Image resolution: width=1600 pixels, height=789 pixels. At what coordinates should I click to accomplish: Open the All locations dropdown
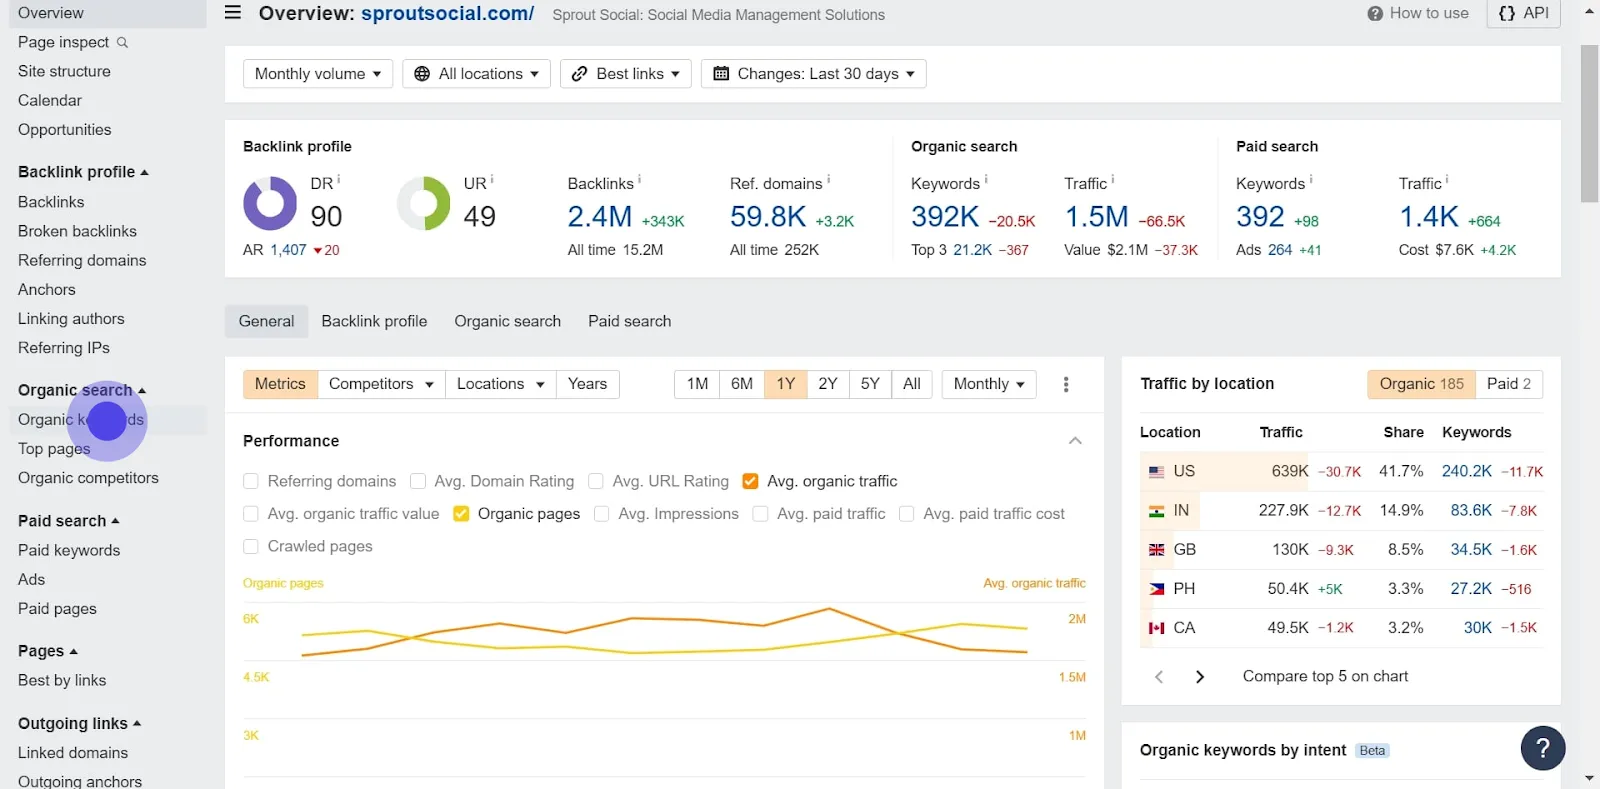pos(476,74)
